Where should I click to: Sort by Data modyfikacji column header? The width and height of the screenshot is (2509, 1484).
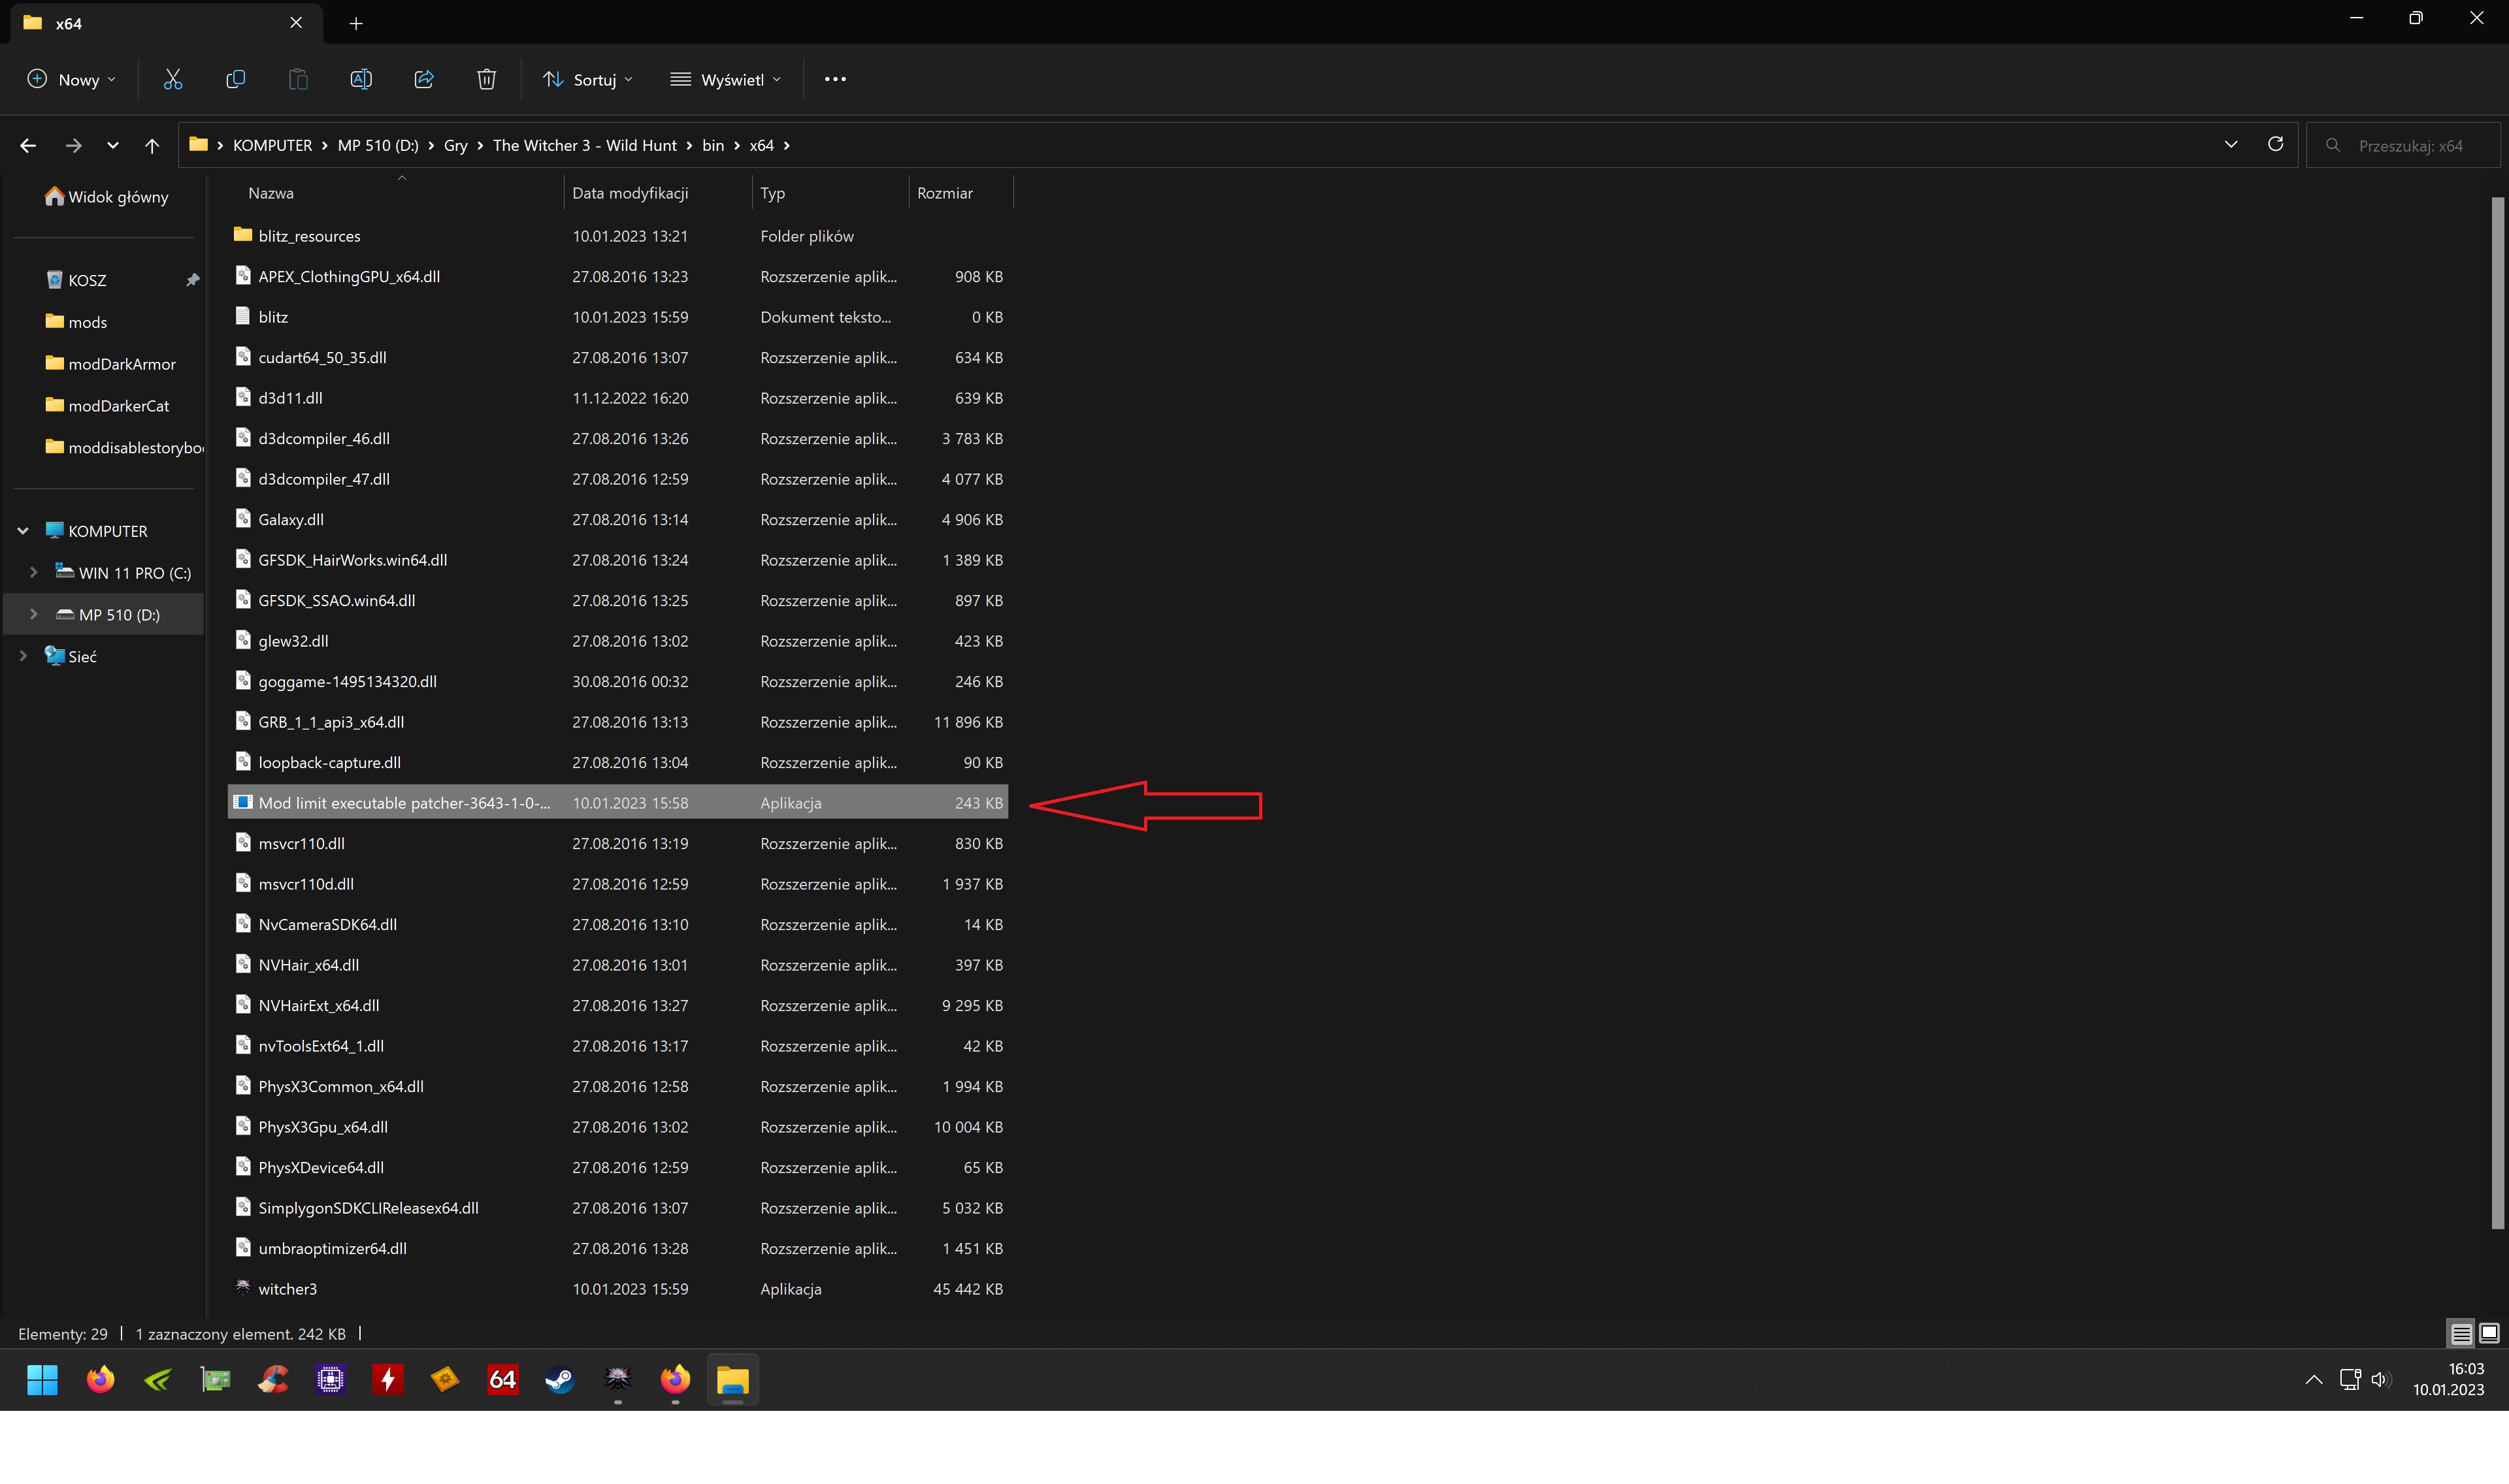click(x=630, y=193)
